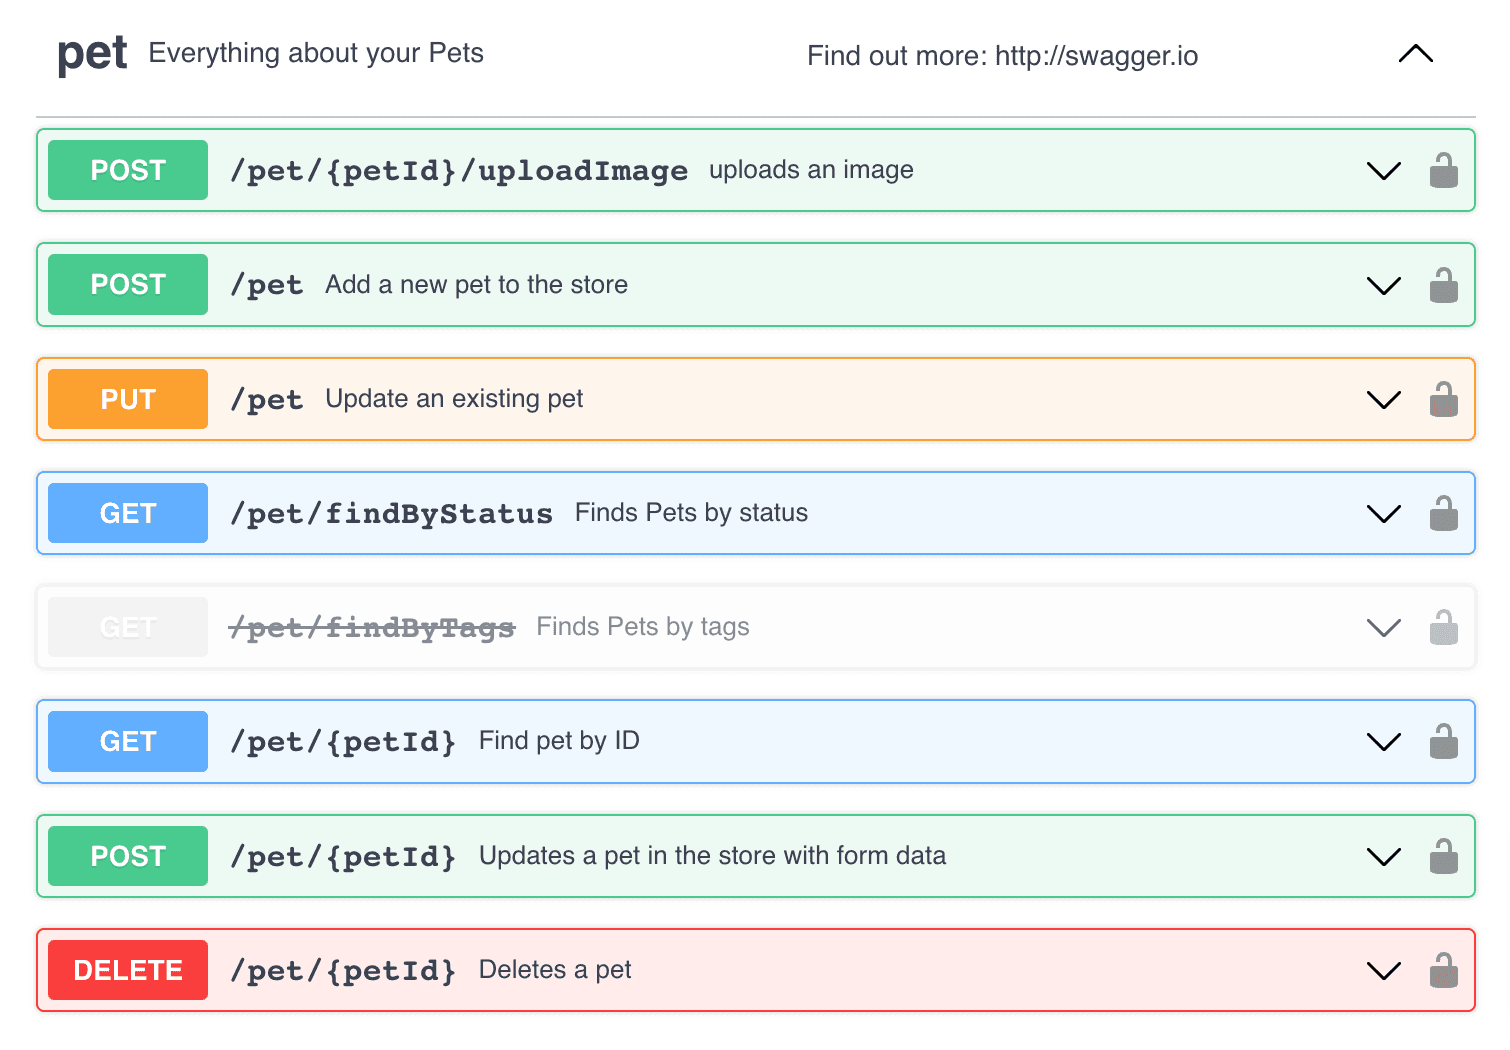Collapse the pet section with the top chevron
The width and height of the screenshot is (1510, 1050).
tap(1414, 55)
